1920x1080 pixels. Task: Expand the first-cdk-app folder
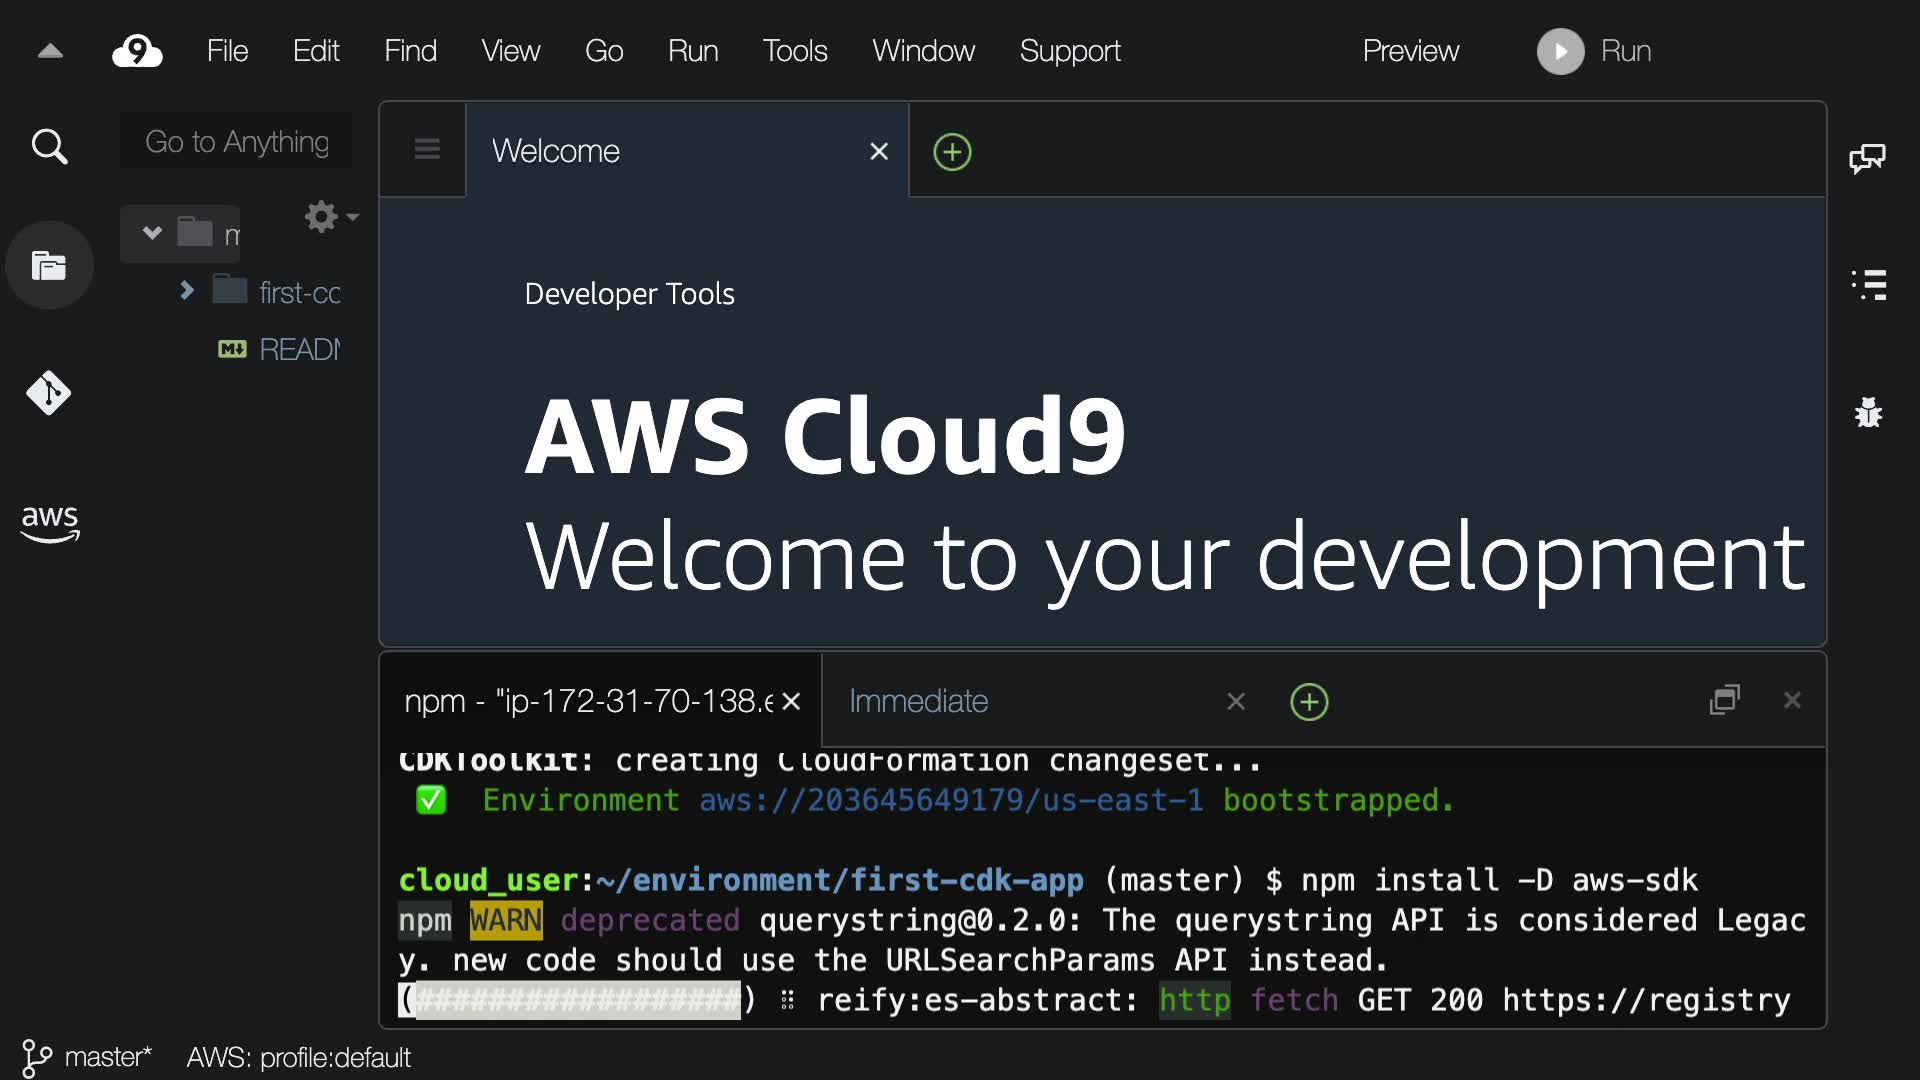click(x=186, y=291)
